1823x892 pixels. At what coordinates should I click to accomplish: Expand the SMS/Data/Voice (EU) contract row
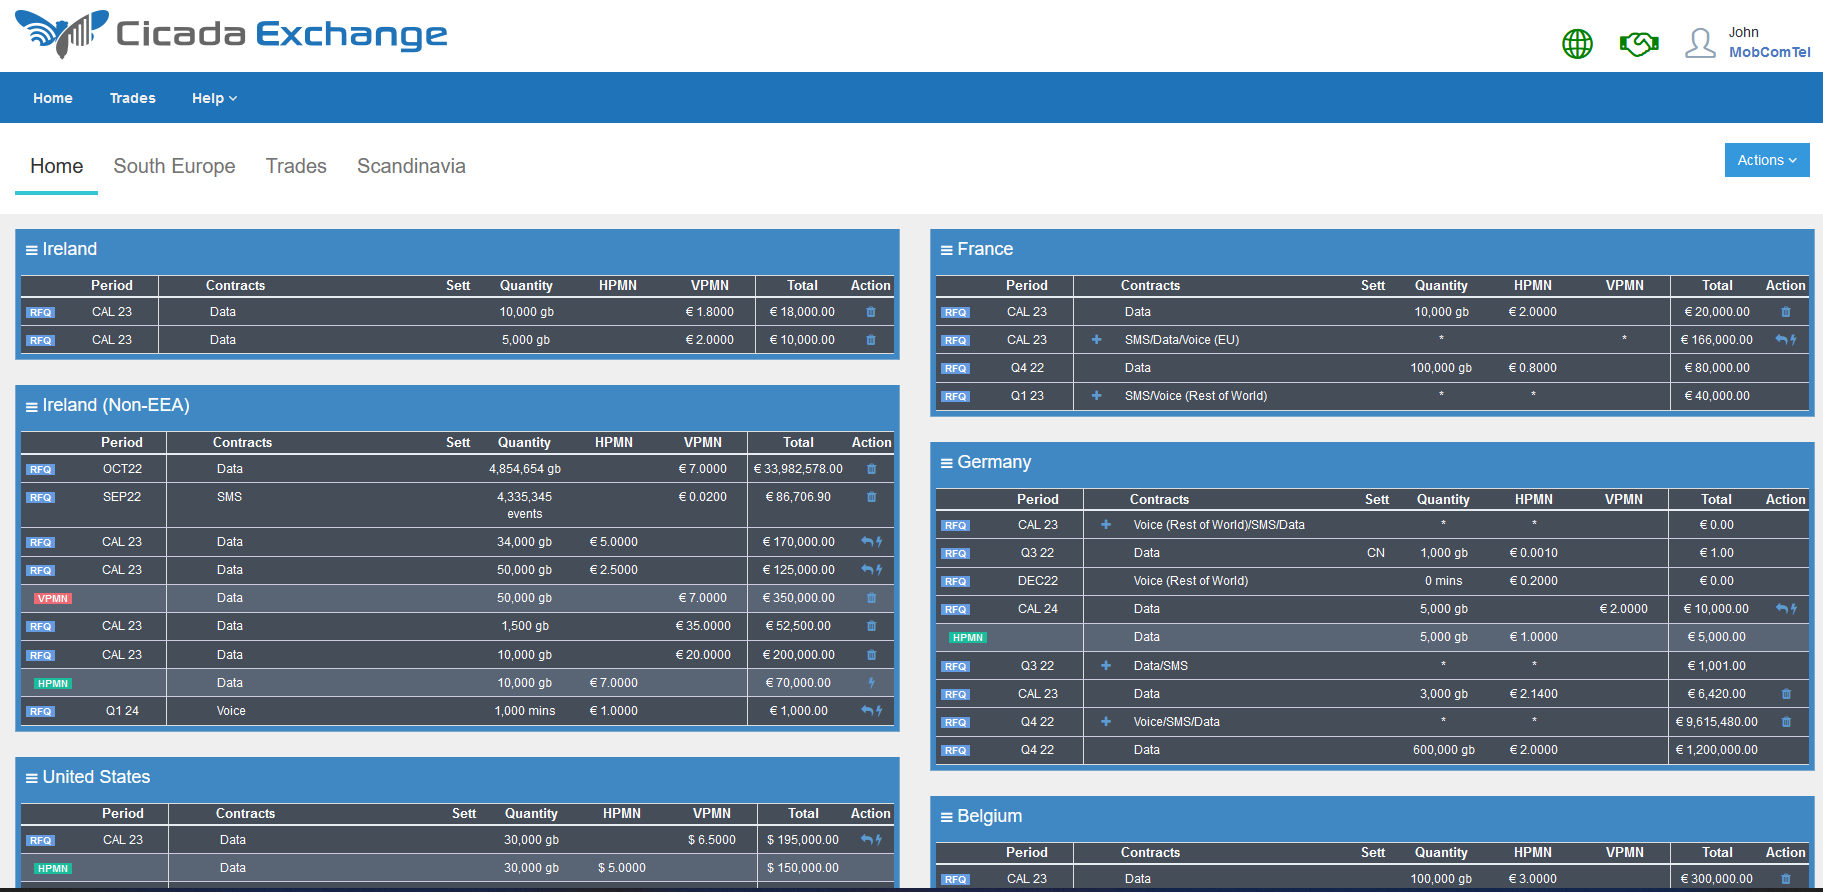[x=1096, y=340]
